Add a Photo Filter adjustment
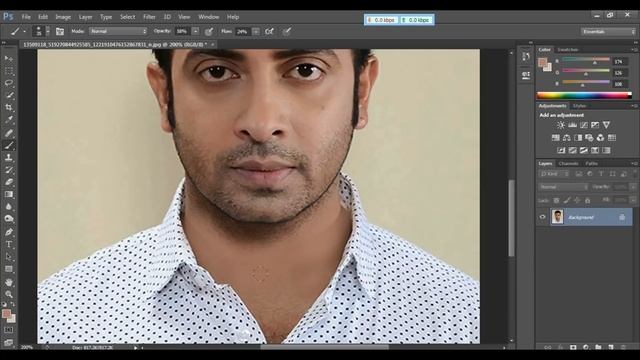The width and height of the screenshot is (640, 360). coord(589,138)
